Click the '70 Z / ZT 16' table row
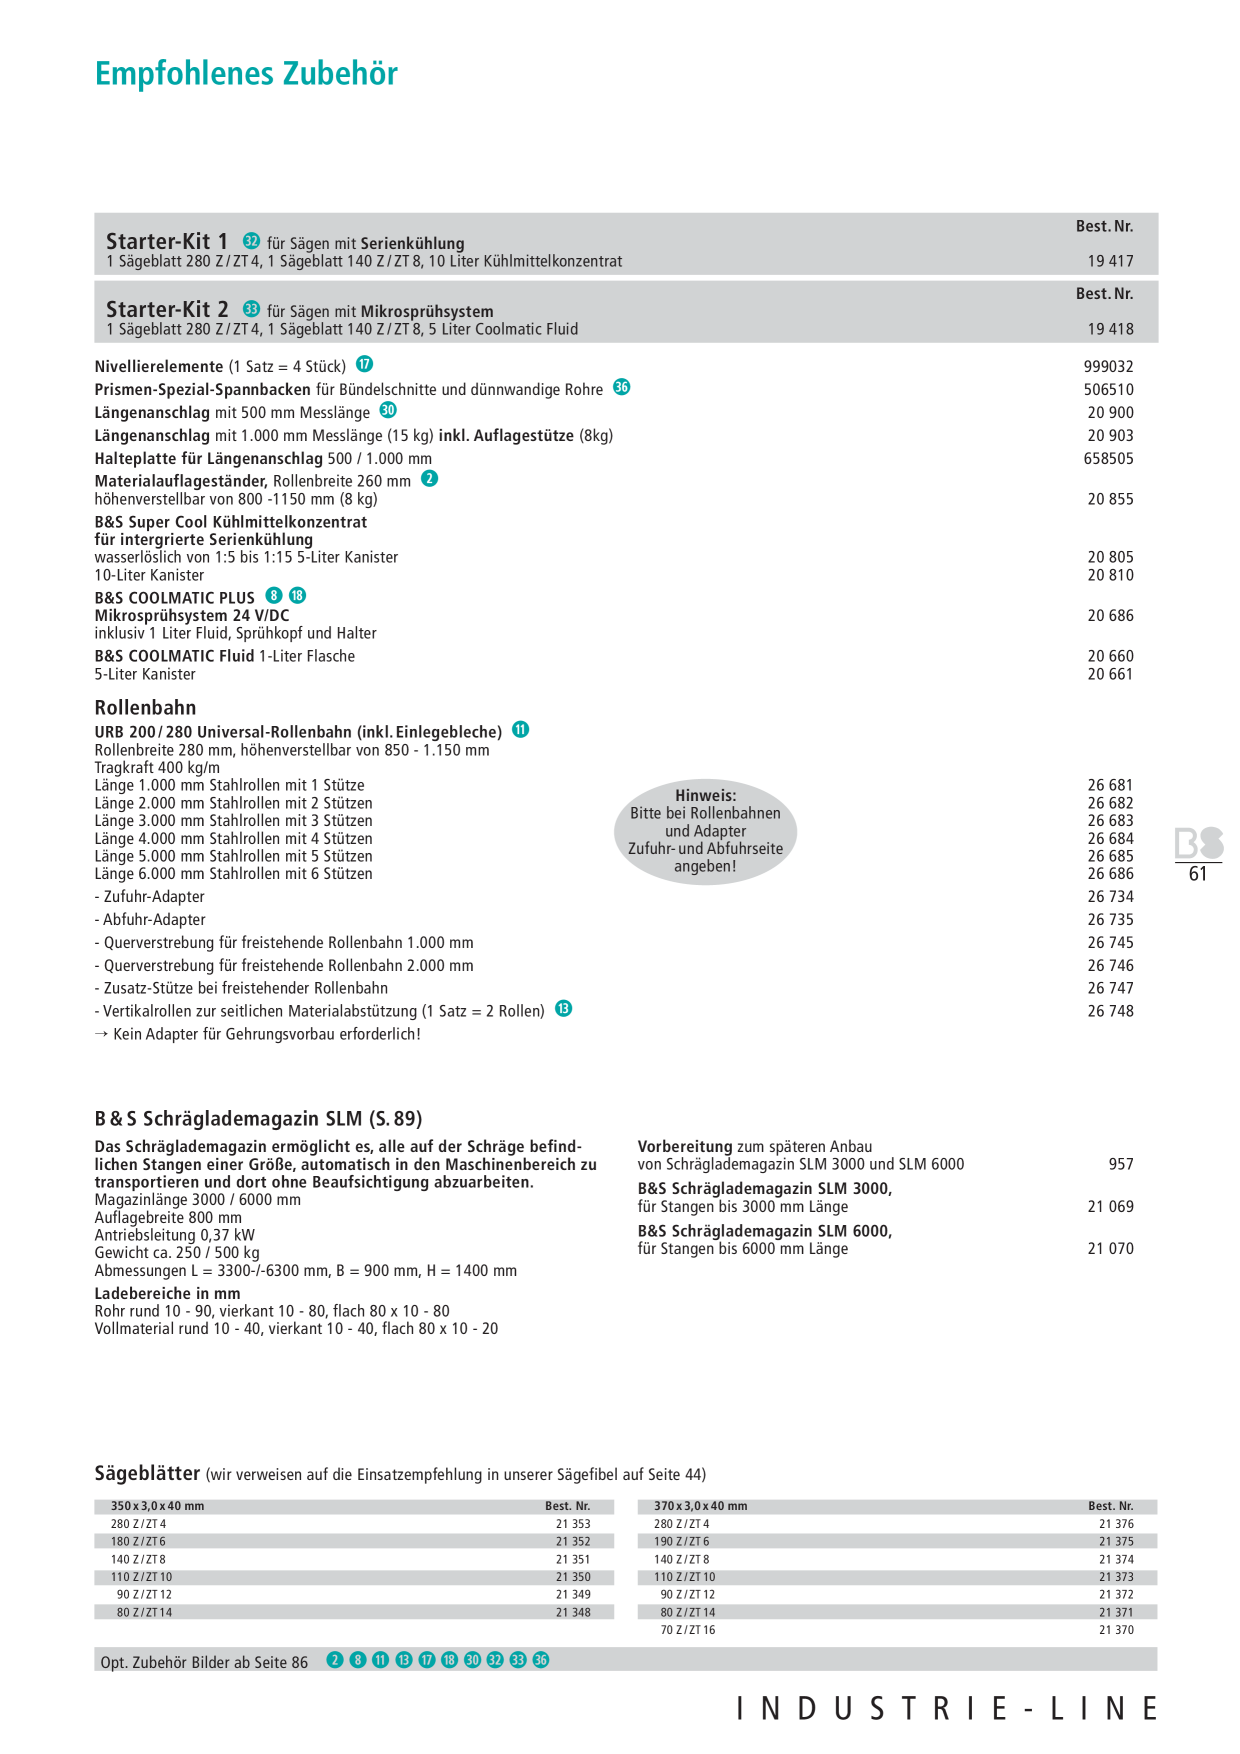Viewport: 1240px width, 1754px height. pos(898,1630)
